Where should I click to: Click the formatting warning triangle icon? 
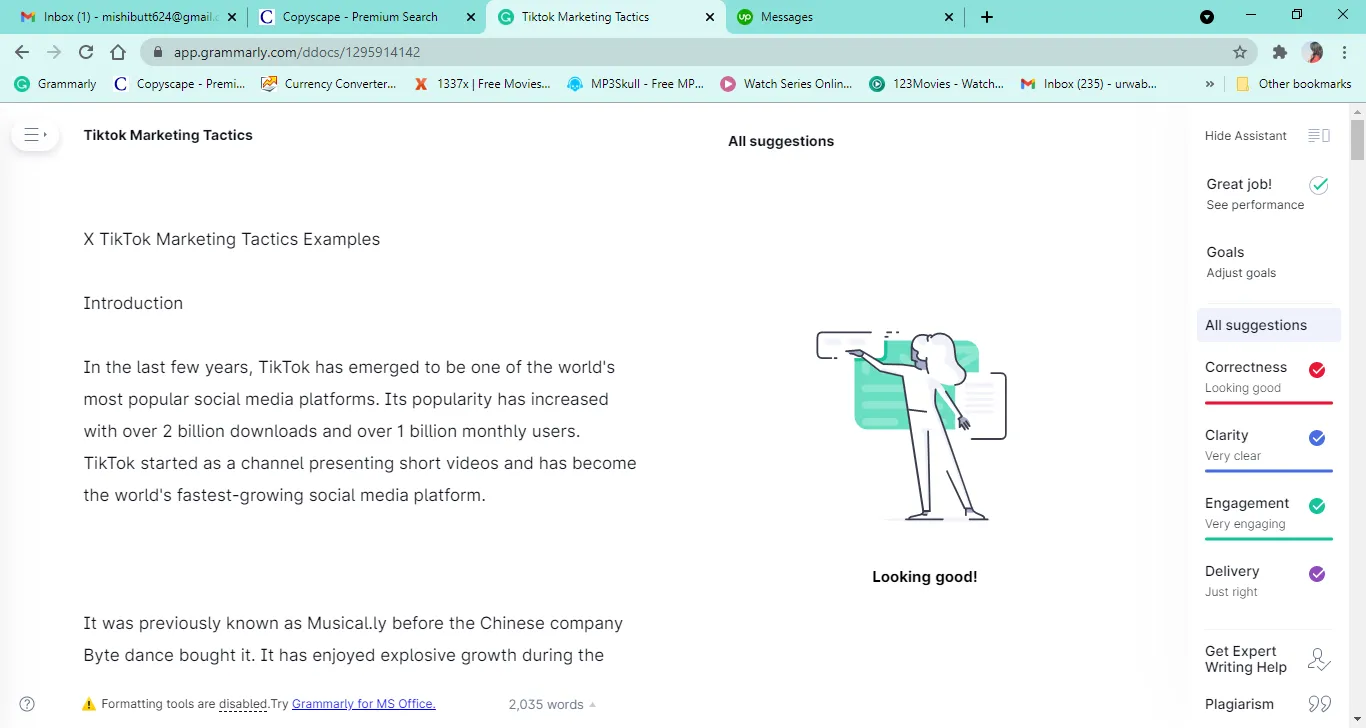coord(89,704)
